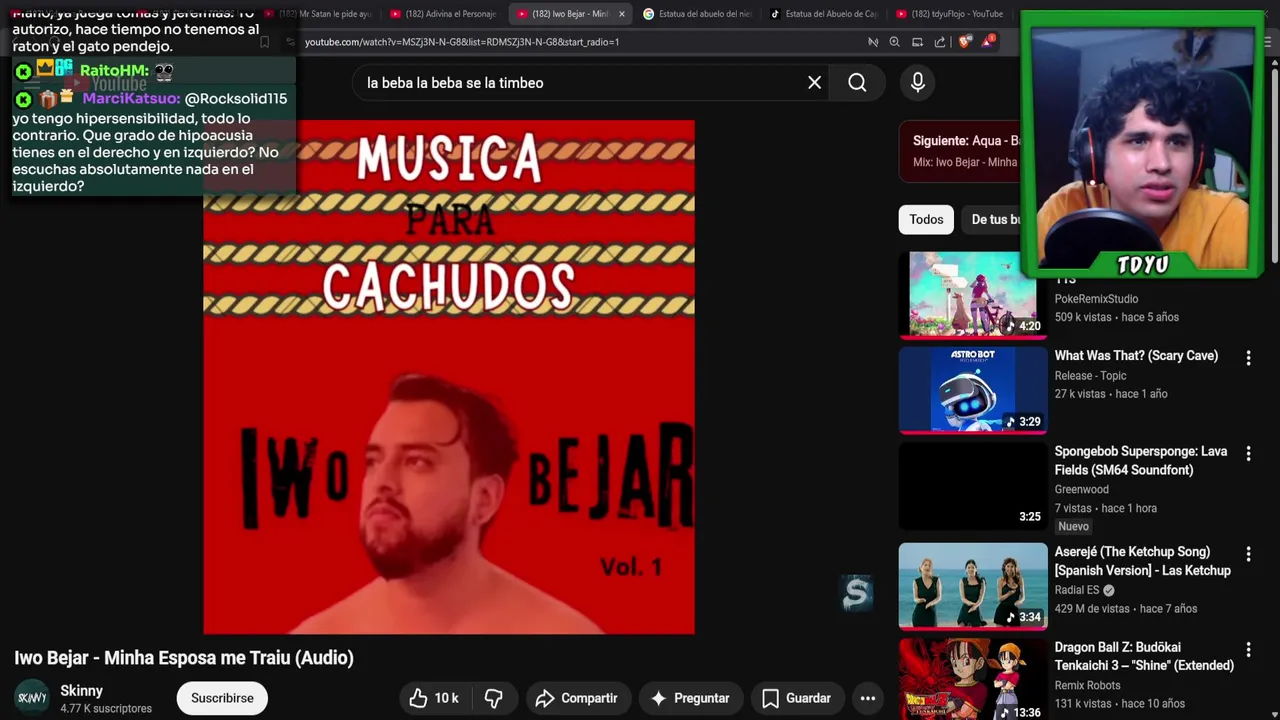Click the video title Minha Esposa me Traiu
The image size is (1280, 720).
(x=184, y=658)
